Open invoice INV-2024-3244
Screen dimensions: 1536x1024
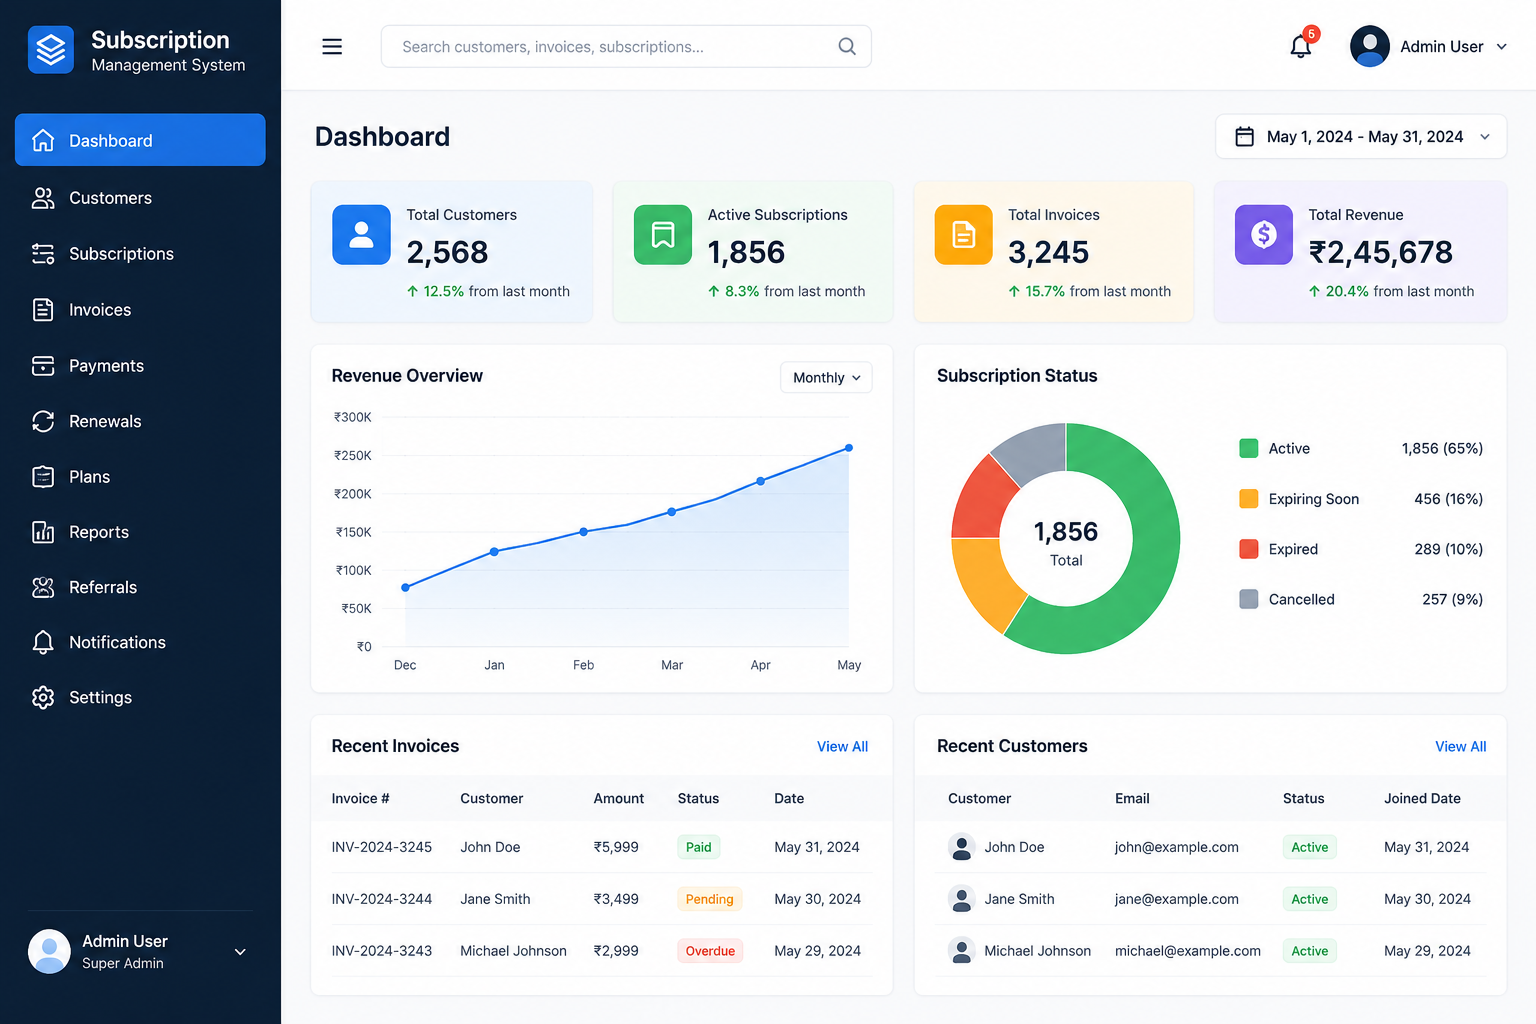click(382, 899)
